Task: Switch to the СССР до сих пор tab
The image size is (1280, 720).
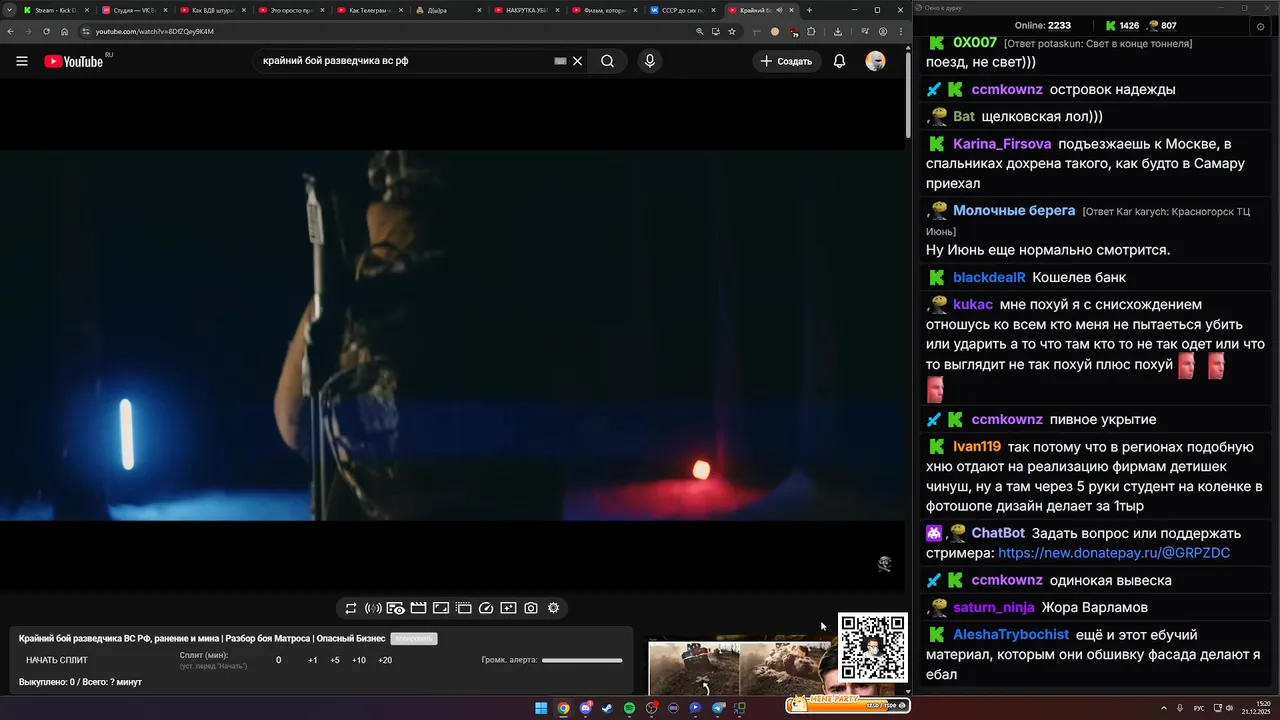Action: 682,10
